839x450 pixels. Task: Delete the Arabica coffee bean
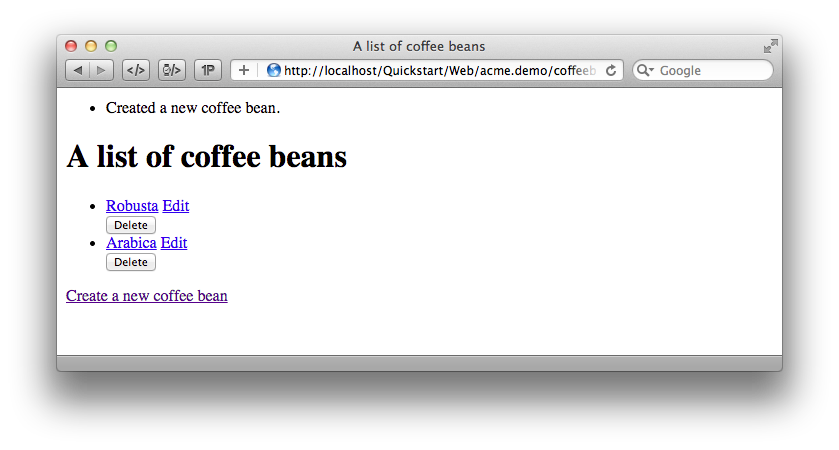131,262
